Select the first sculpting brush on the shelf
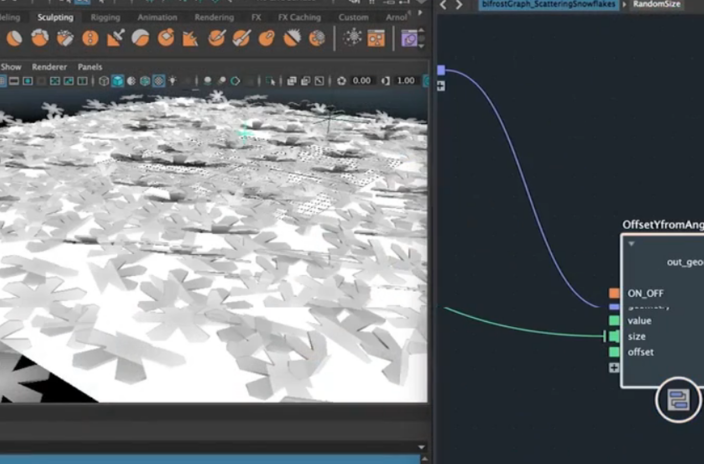 pos(15,38)
